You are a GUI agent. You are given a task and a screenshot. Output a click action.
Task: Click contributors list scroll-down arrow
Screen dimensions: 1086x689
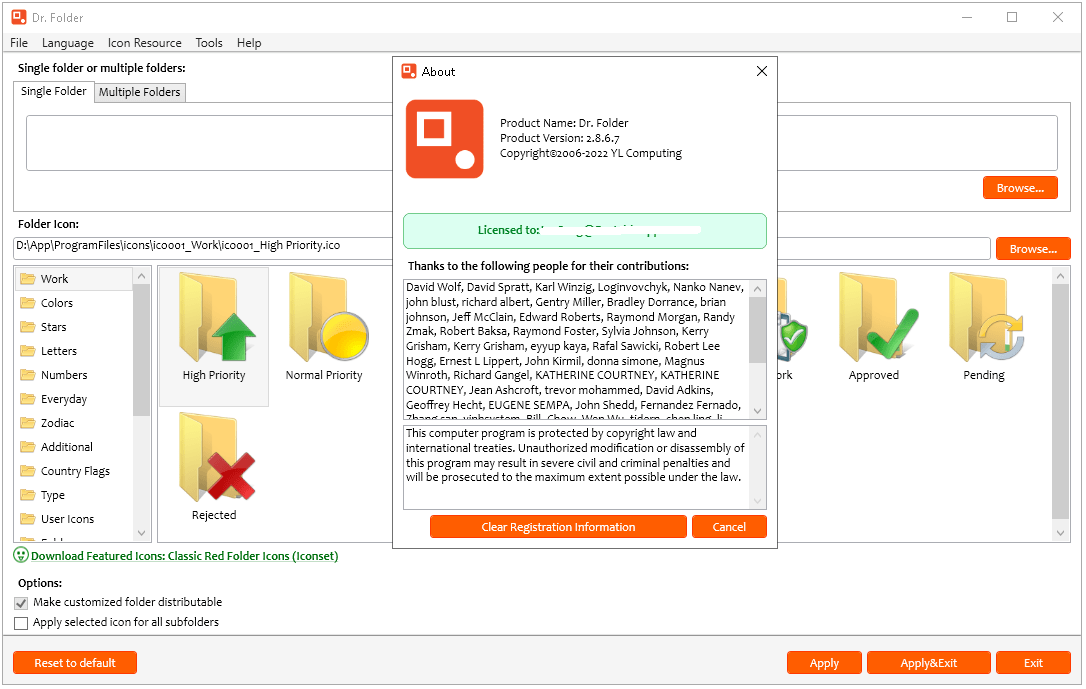click(x=758, y=411)
